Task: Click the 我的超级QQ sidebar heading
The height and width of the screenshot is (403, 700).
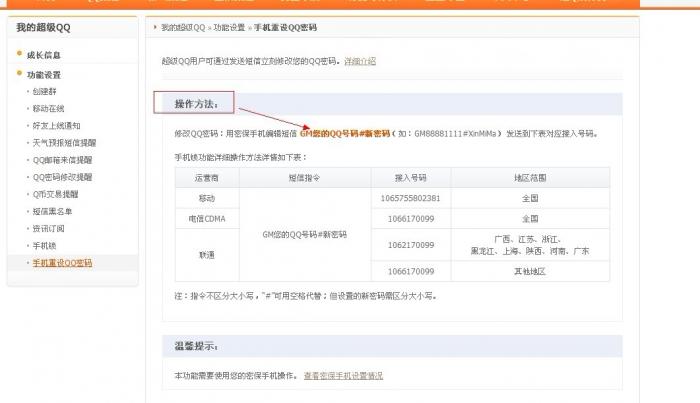Action: tap(43, 27)
